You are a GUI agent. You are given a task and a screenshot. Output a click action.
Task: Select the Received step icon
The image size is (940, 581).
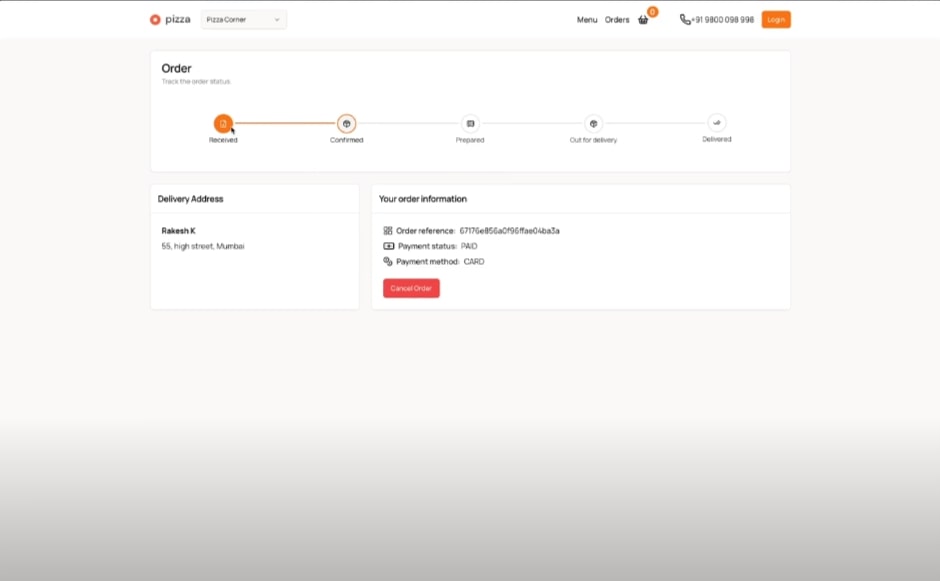pos(223,124)
